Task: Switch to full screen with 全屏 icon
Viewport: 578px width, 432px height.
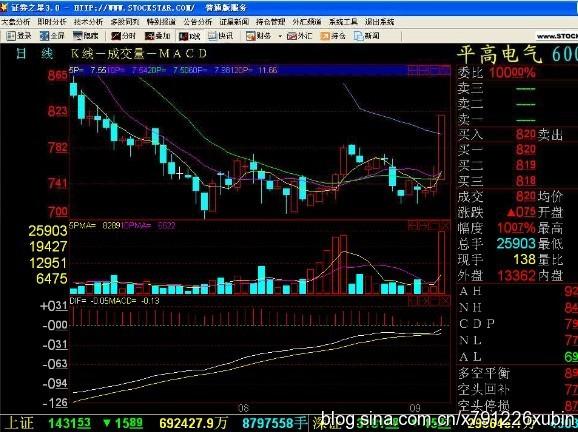Action: [x=52, y=36]
